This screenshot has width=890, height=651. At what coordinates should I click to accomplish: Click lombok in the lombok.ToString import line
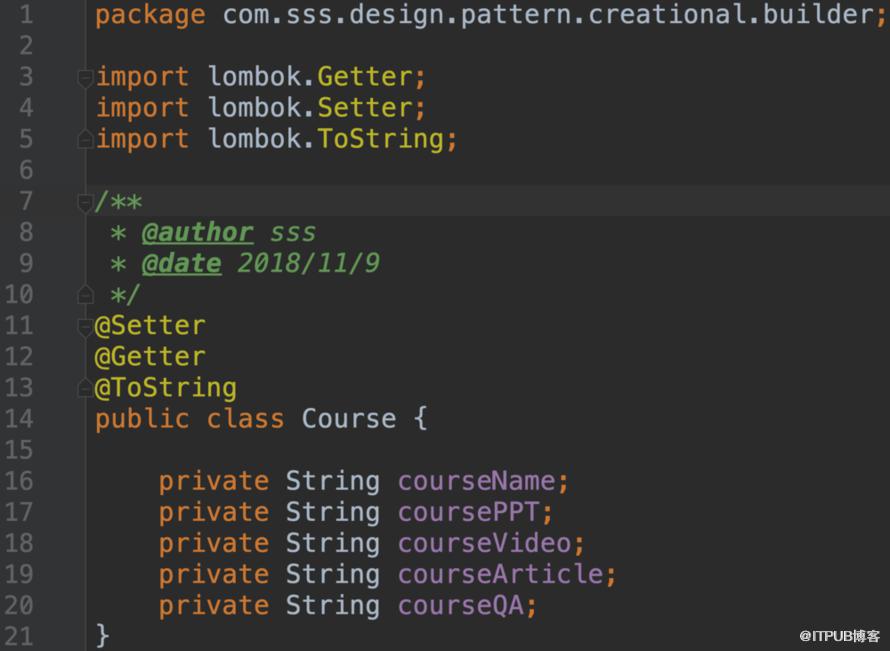(255, 139)
